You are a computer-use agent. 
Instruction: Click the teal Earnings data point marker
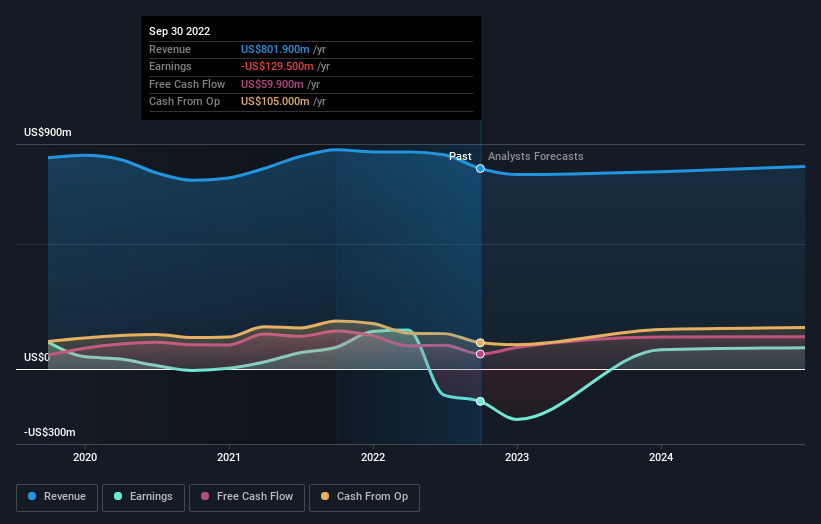(480, 402)
